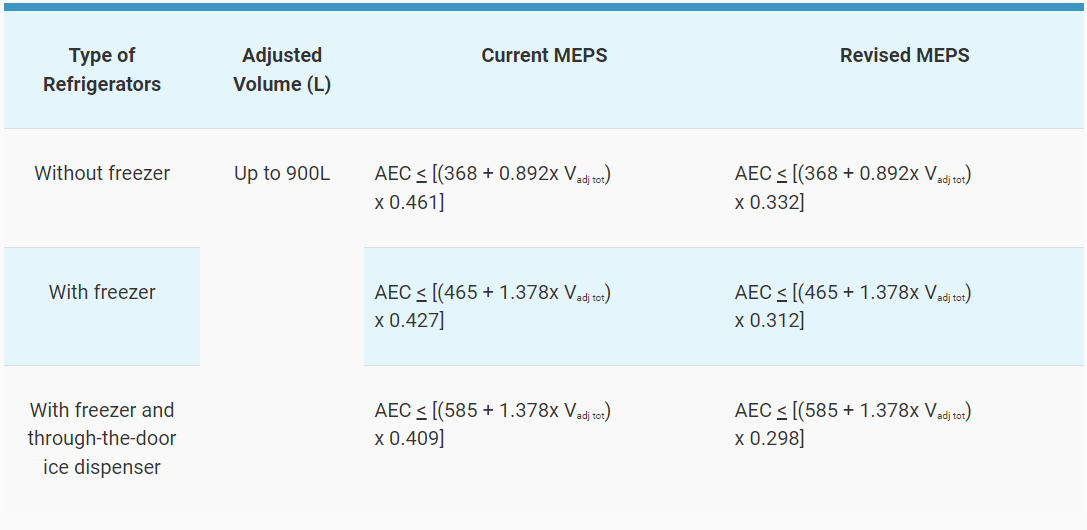Click the "Current MEPS" column header

point(544,56)
